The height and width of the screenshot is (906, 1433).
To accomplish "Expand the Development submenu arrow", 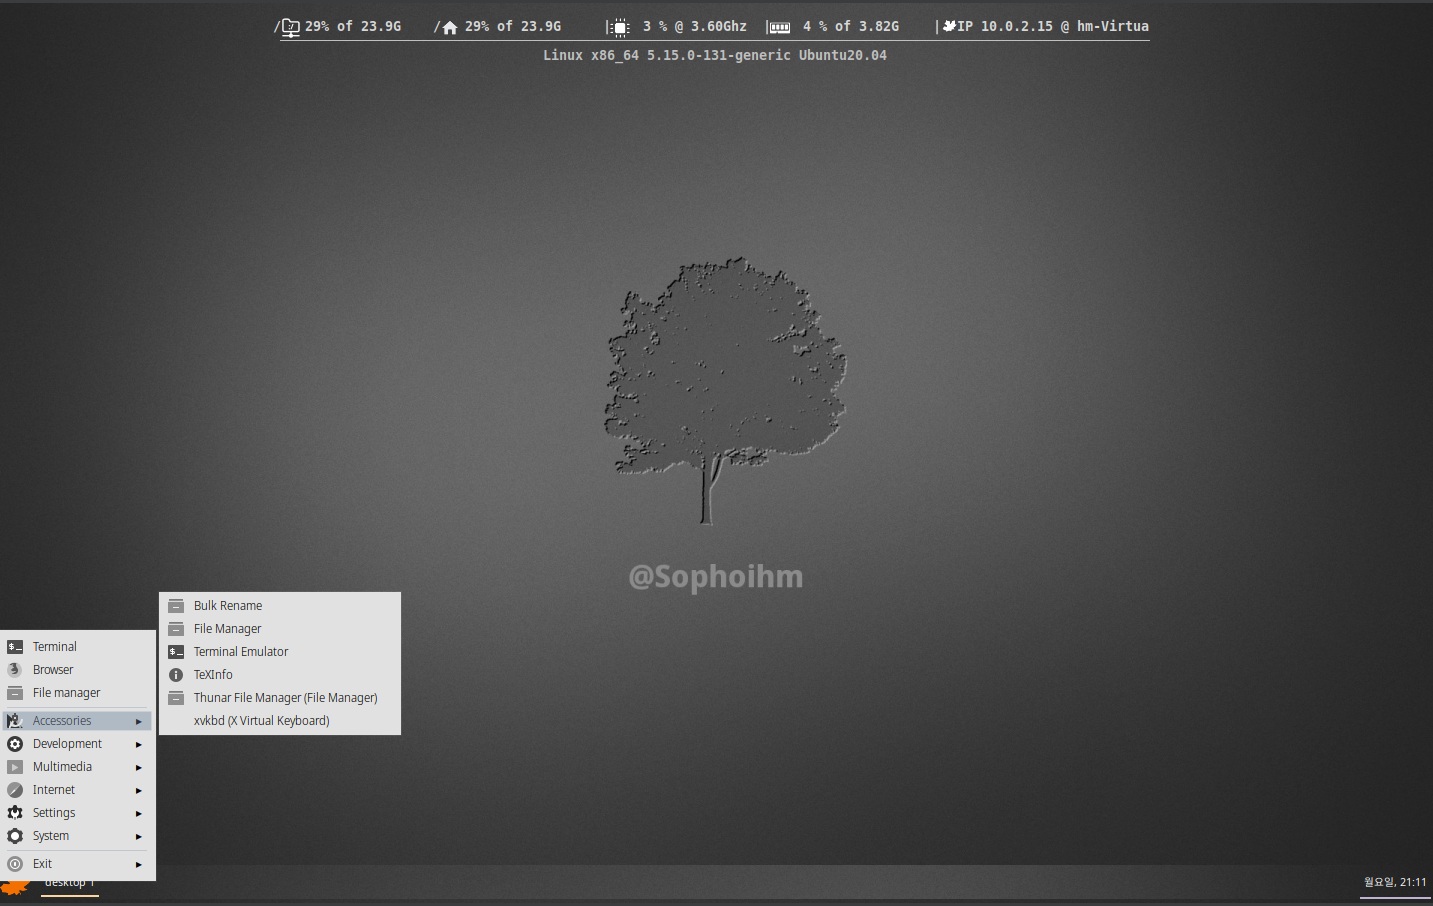I will (139, 744).
